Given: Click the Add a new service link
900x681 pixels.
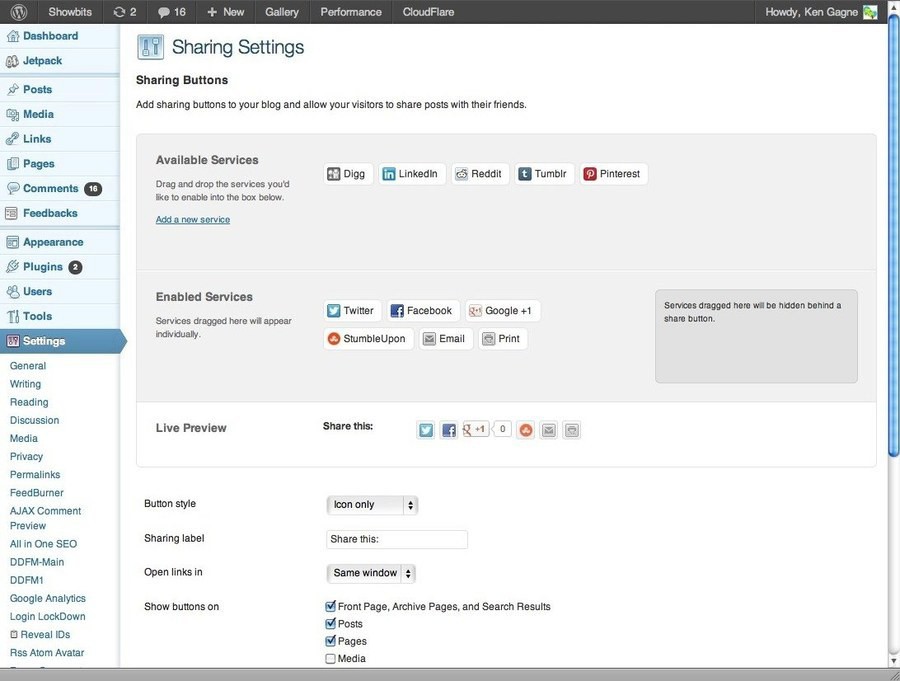Looking at the screenshot, I should (193, 220).
